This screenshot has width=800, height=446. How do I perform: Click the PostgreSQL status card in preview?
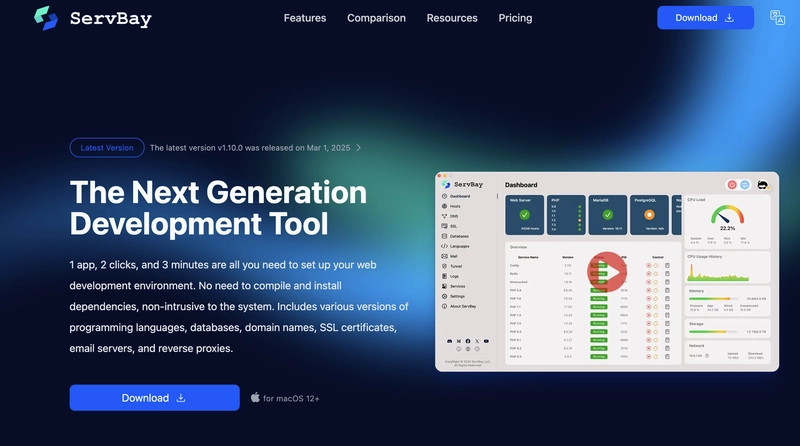(649, 215)
